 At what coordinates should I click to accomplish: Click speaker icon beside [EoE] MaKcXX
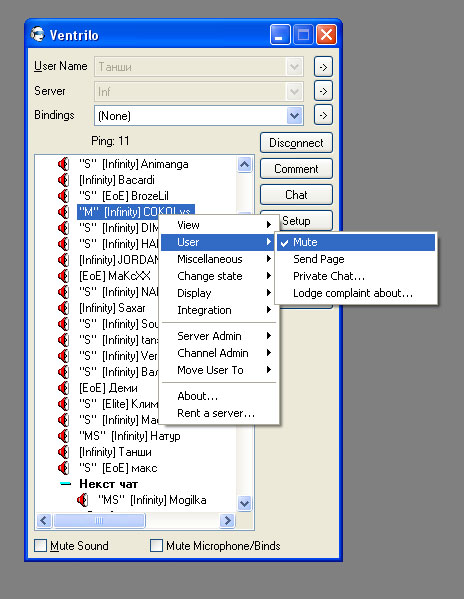click(x=63, y=276)
